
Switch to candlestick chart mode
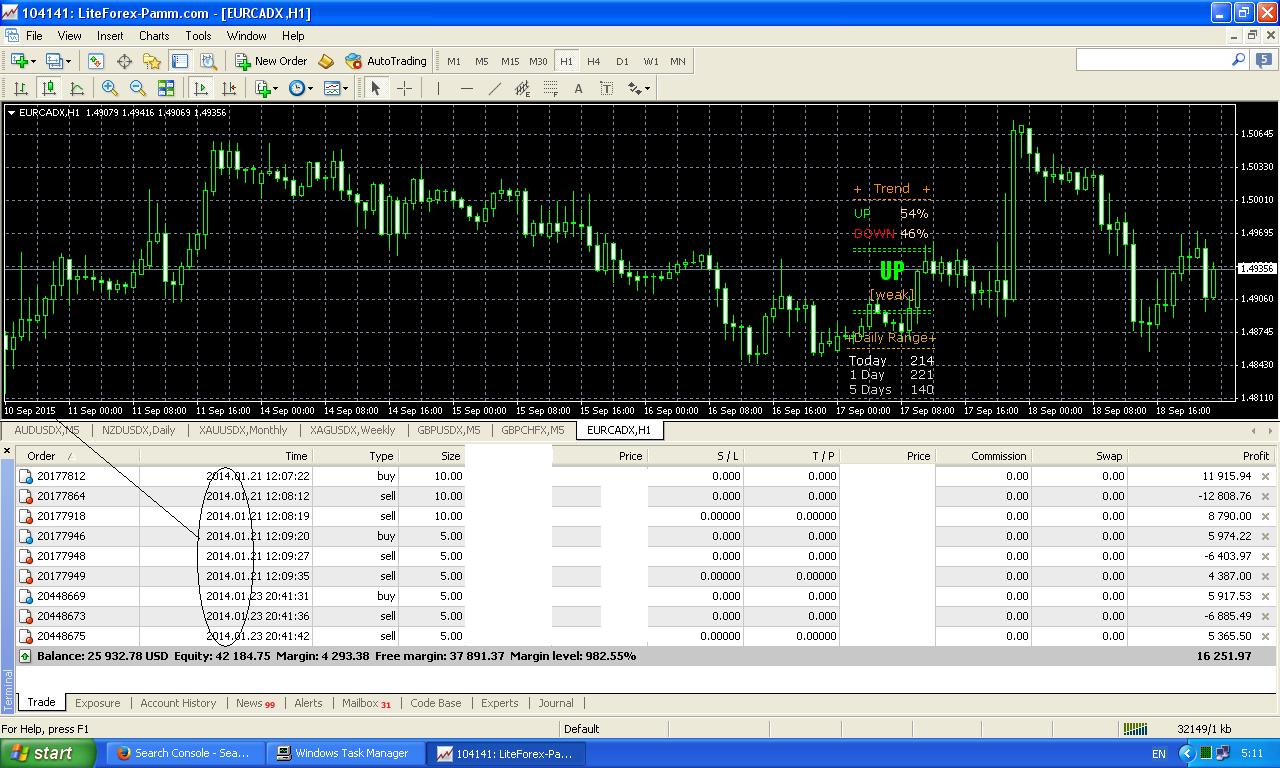click(48, 88)
